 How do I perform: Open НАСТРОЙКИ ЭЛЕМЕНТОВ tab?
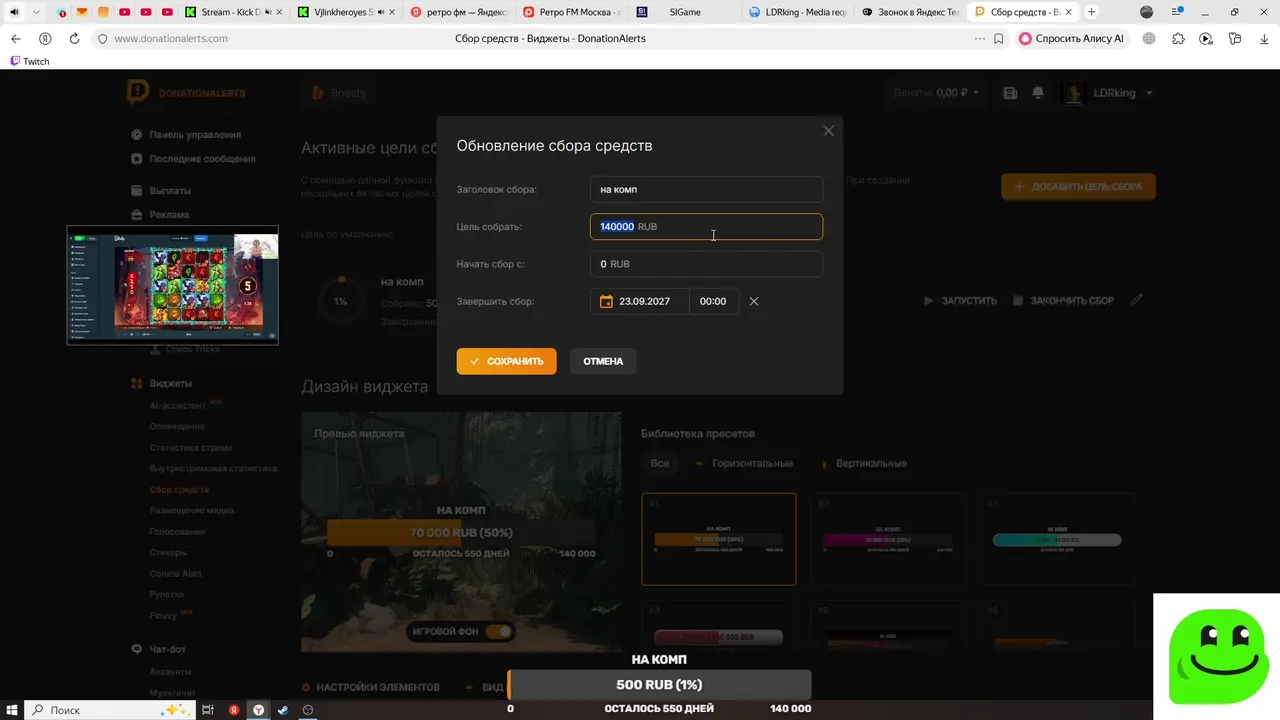(370, 687)
